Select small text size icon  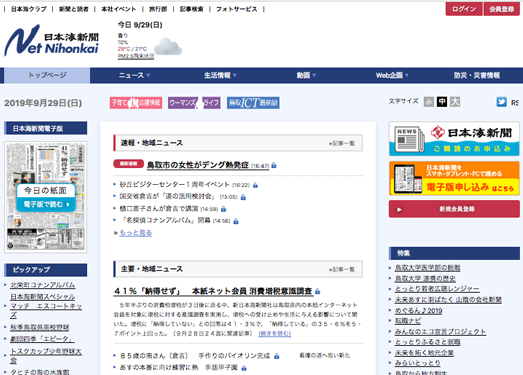(429, 102)
